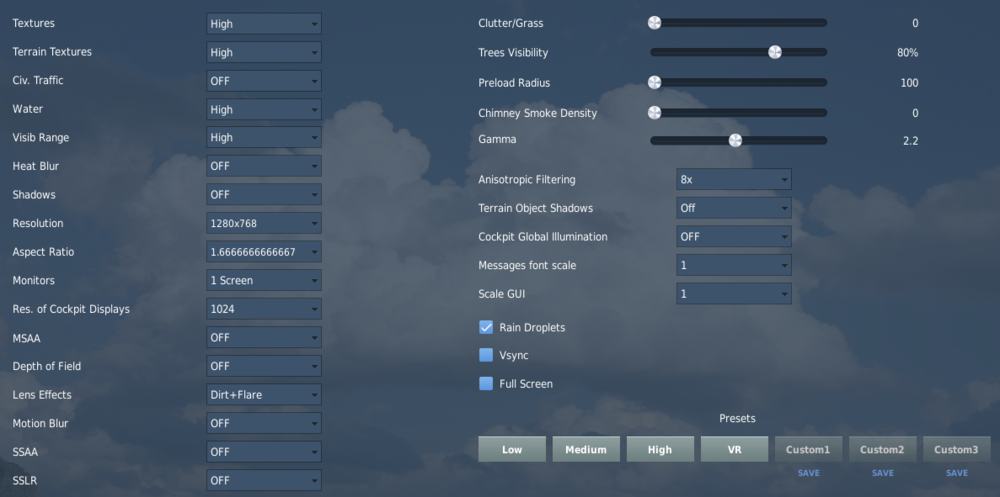
Task: Open the Messages font scale dropdown
Action: point(733,265)
